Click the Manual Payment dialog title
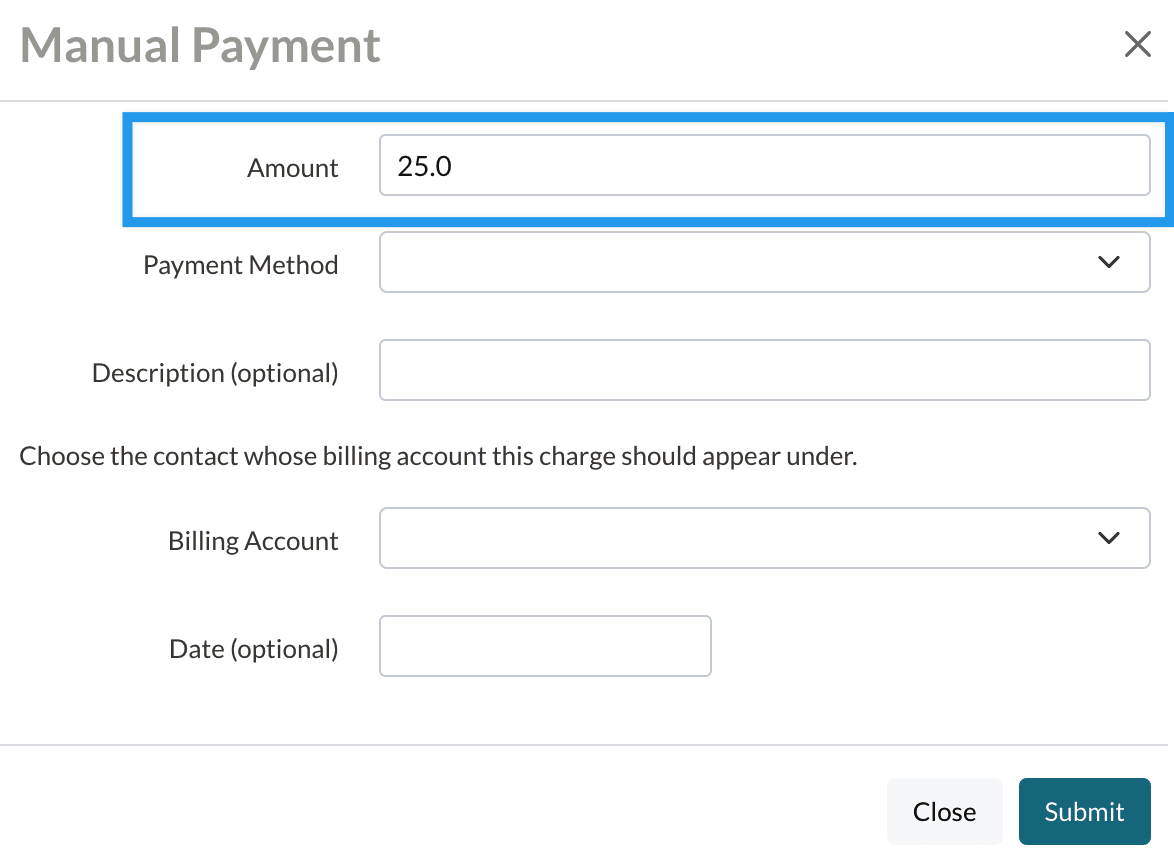 tap(200, 46)
